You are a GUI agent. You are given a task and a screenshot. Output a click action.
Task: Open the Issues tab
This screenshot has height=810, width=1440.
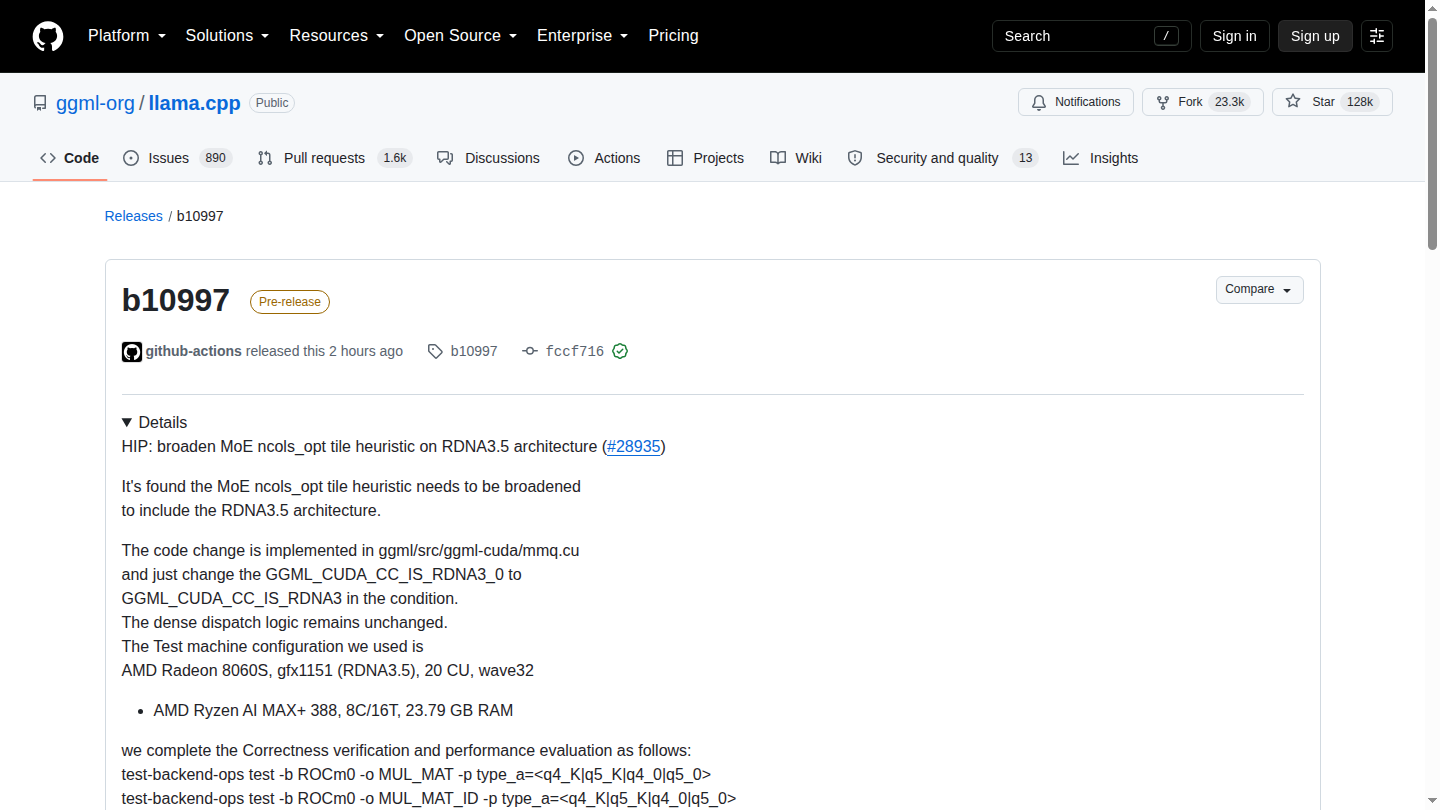click(177, 158)
